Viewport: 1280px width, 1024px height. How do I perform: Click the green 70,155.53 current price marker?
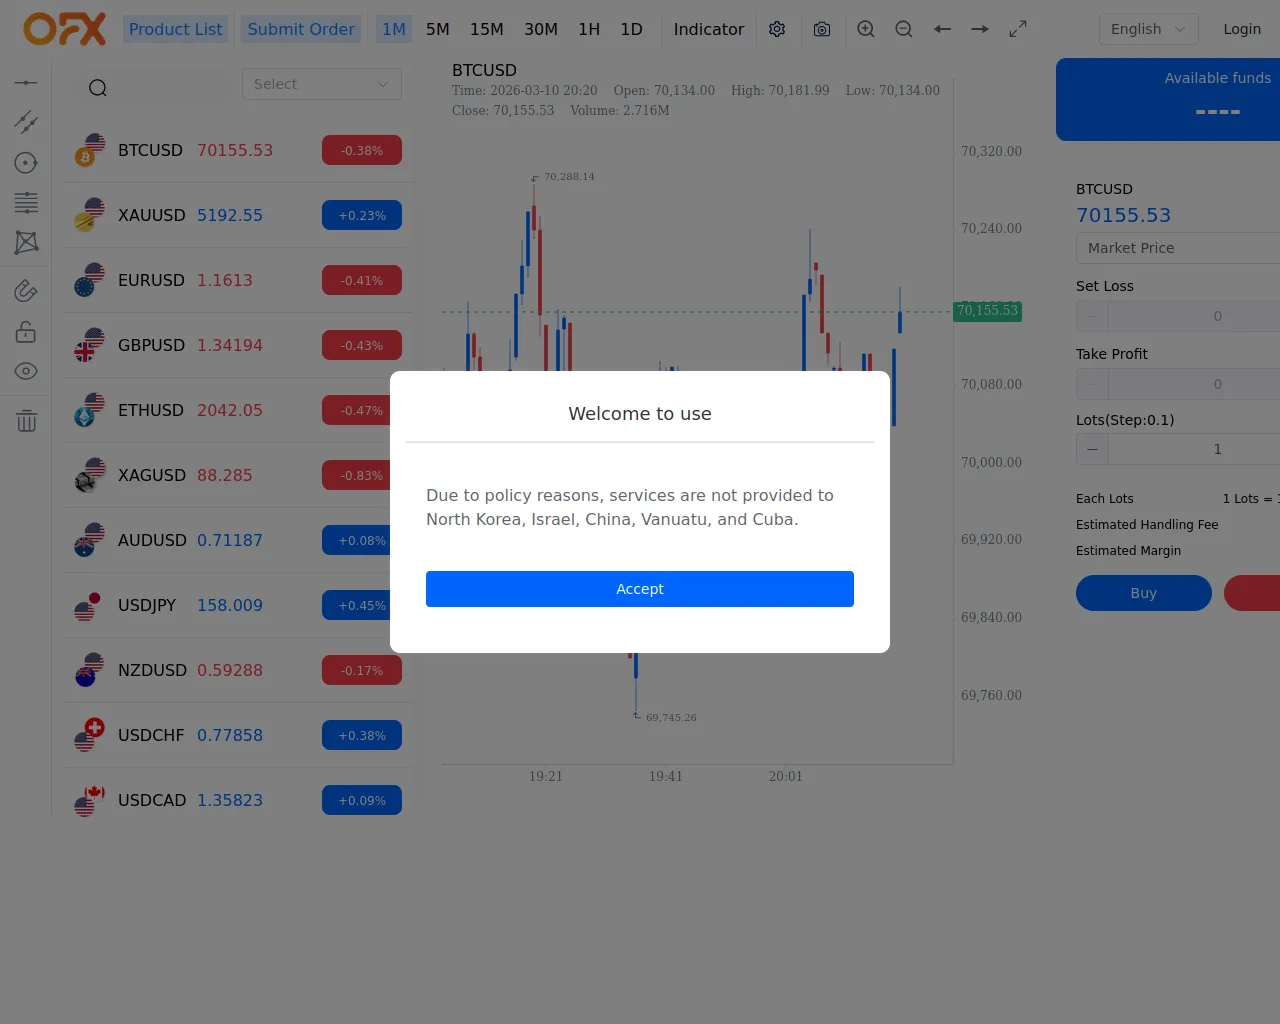[x=988, y=311]
